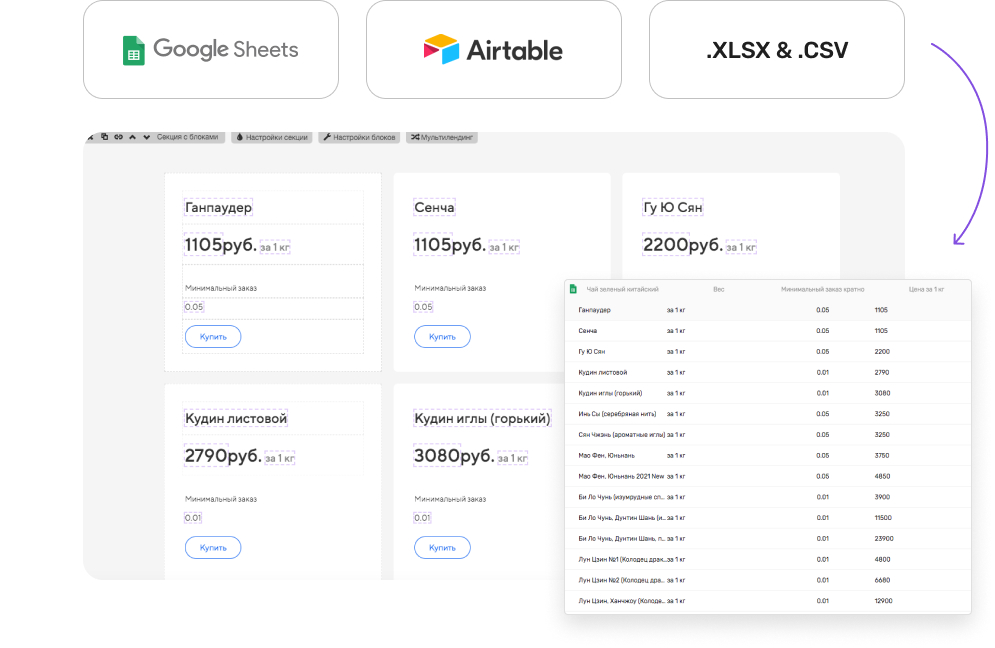Select the Google Sheets integration card
The image size is (995, 648).
tap(211, 50)
